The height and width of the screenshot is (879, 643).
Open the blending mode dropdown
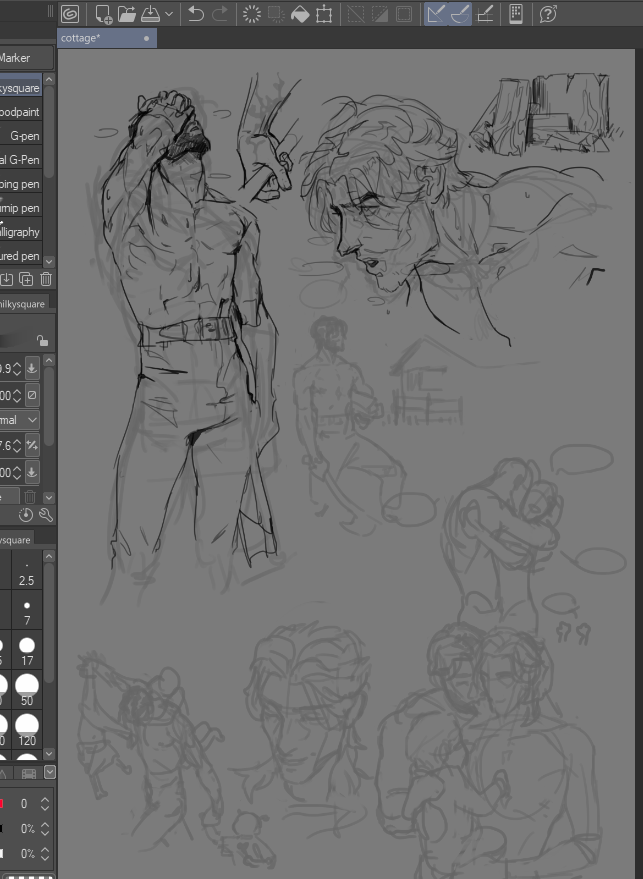click(19, 420)
